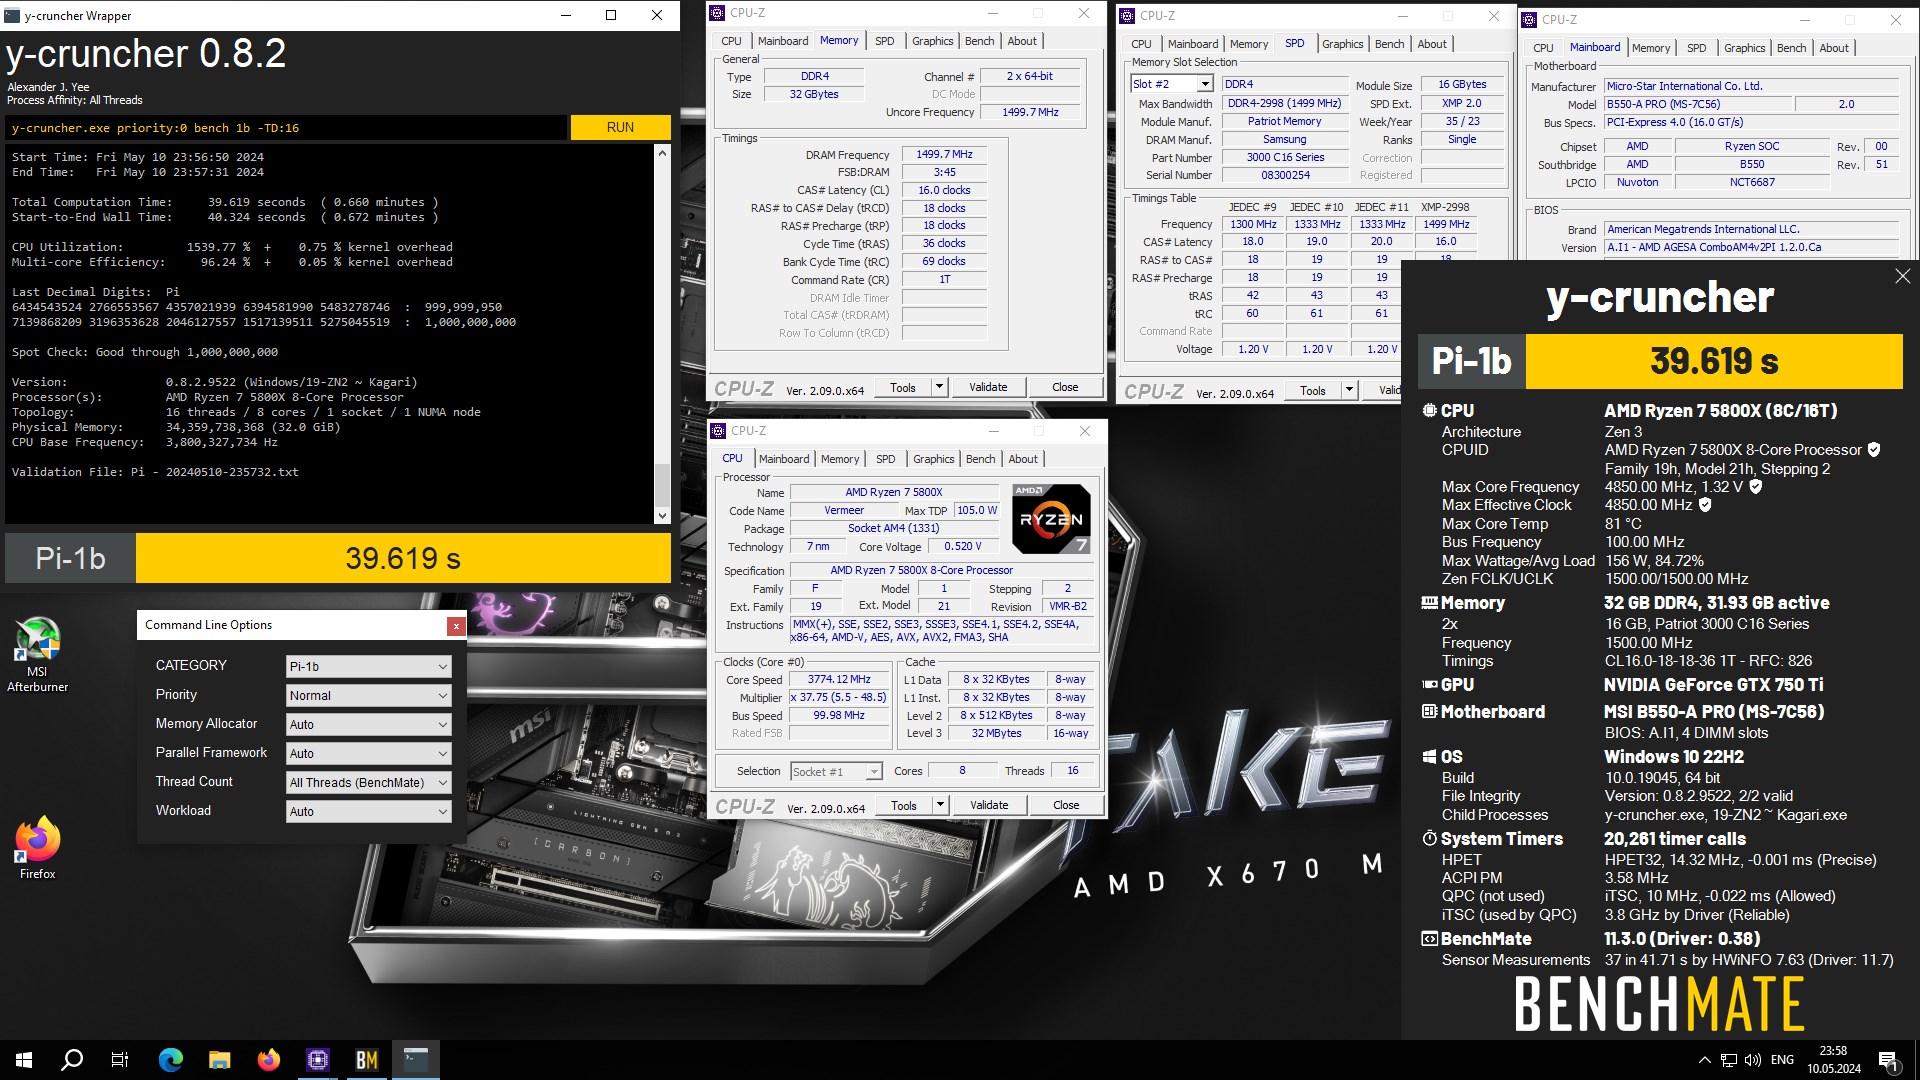
Task: Open Graphics tab in Memory CPU-Z window
Action: coord(932,41)
